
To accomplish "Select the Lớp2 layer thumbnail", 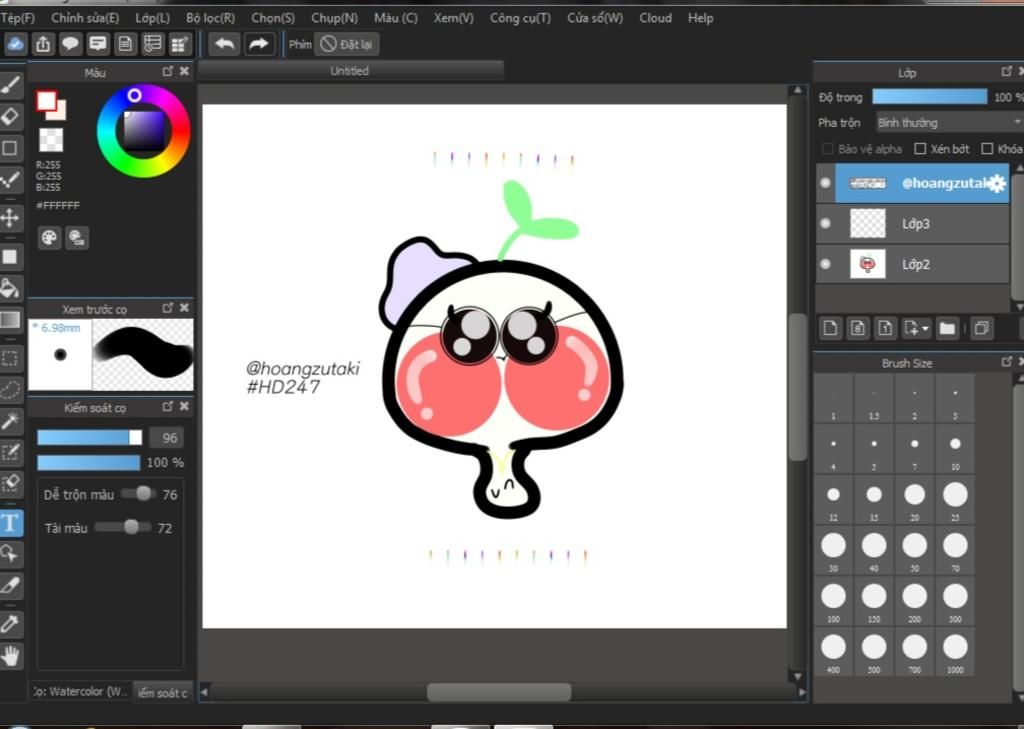I will tap(868, 264).
